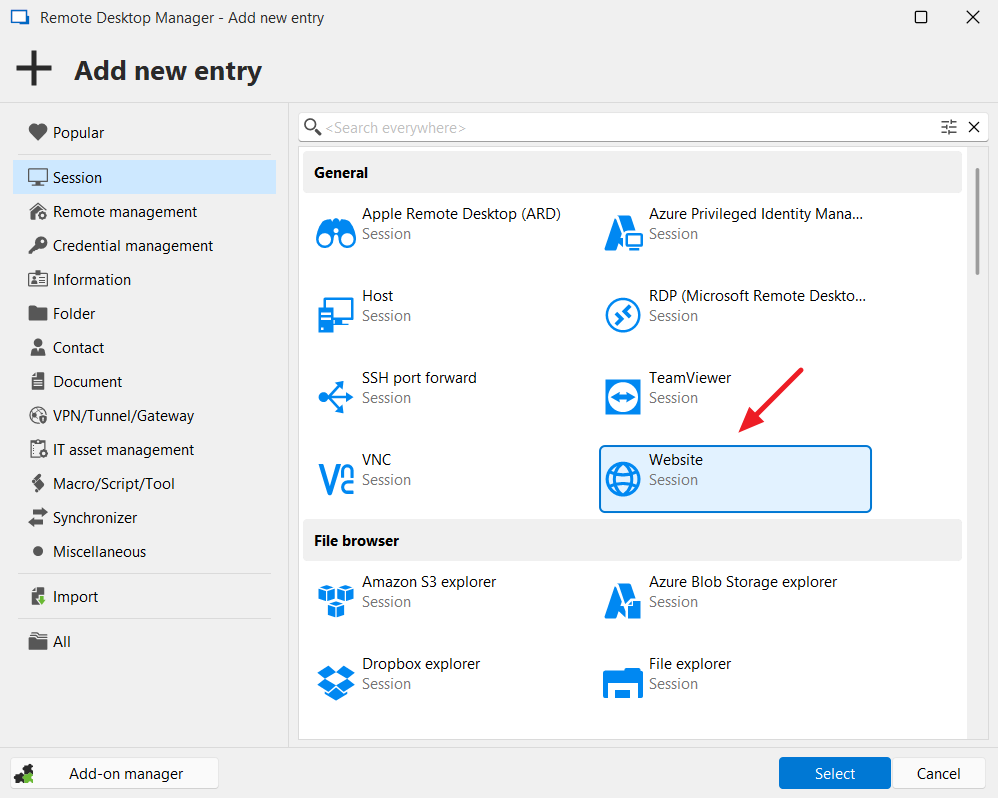Viewport: 998px width, 798px height.
Task: Select the Apple Remote Desktop binoculars icon
Action: (335, 233)
